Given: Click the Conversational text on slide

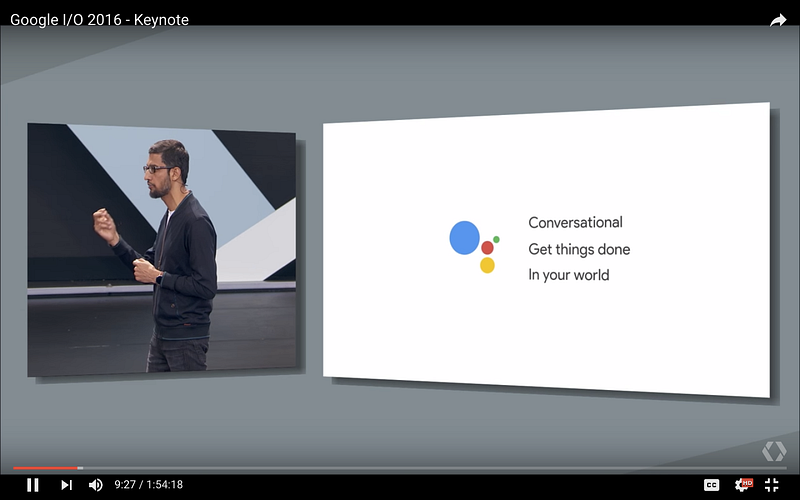Looking at the screenshot, I should pos(576,222).
